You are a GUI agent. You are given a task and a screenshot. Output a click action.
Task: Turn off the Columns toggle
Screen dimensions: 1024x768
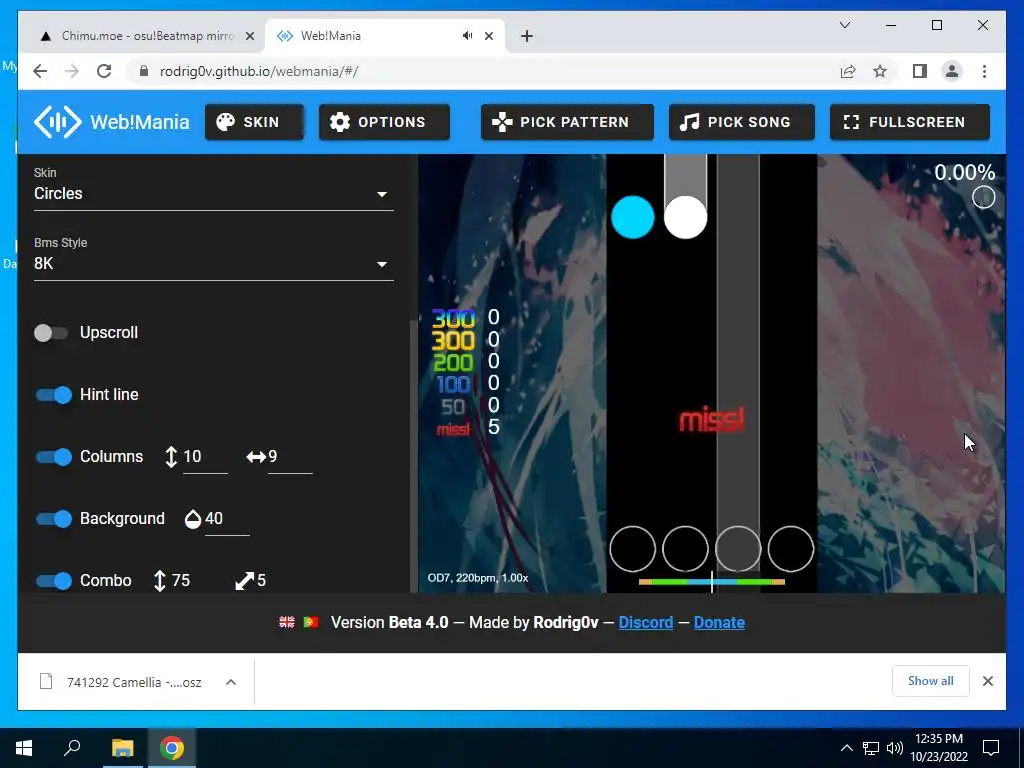point(54,457)
